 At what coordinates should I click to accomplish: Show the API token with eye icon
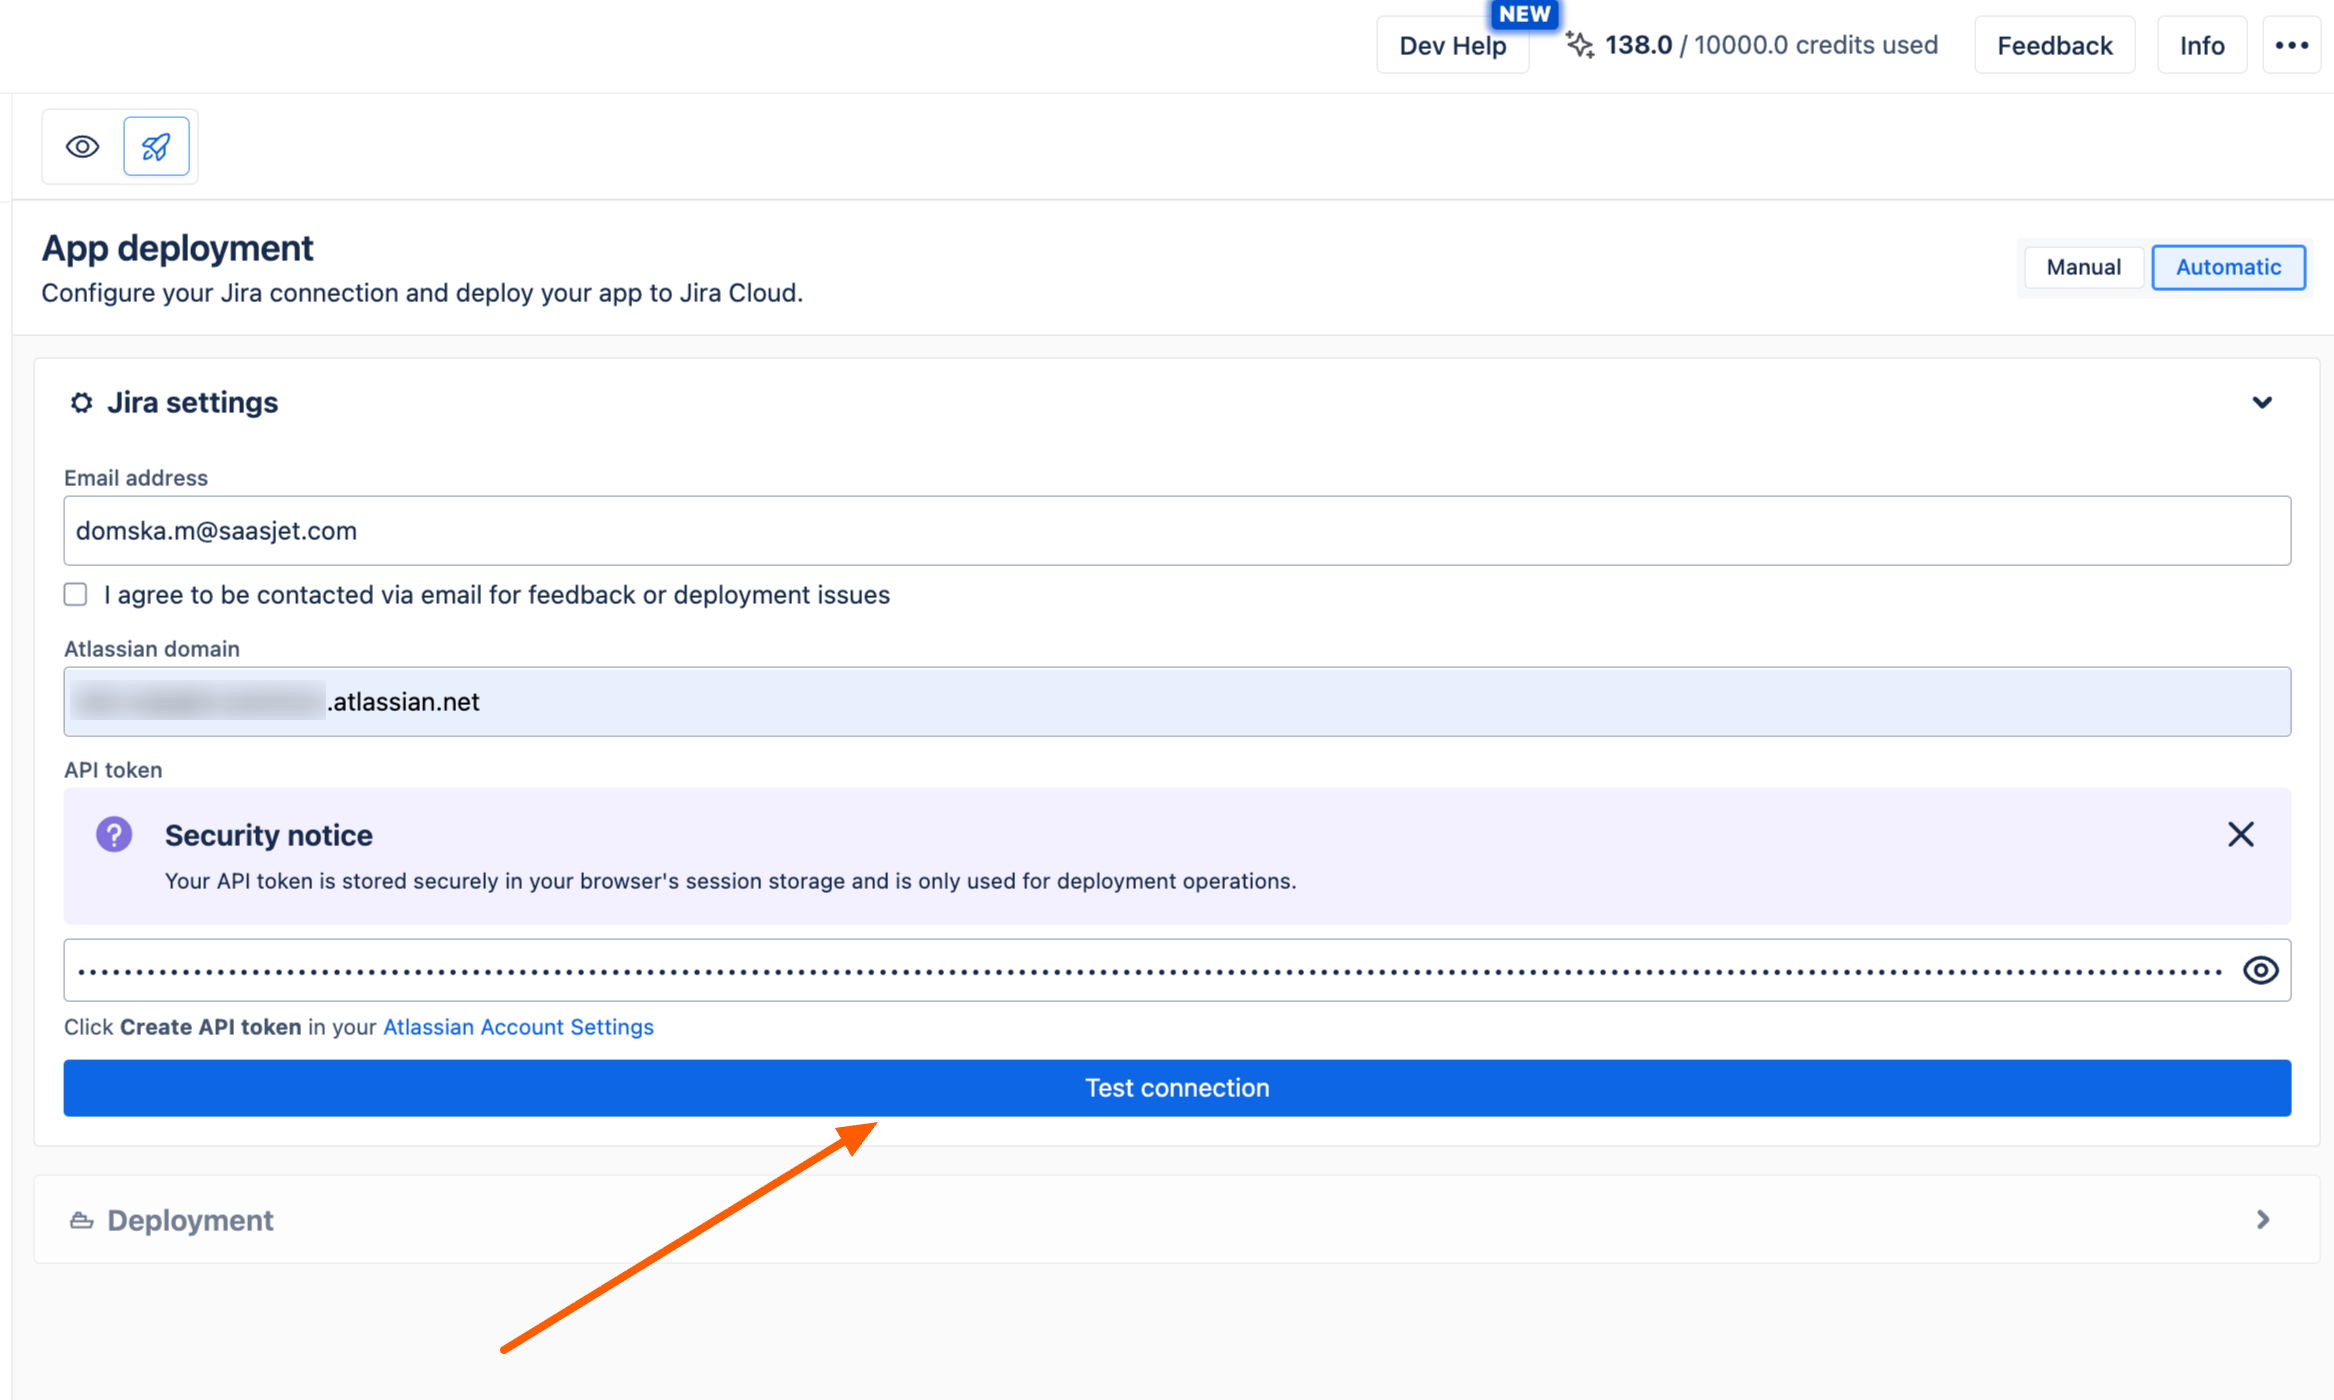tap(2260, 970)
